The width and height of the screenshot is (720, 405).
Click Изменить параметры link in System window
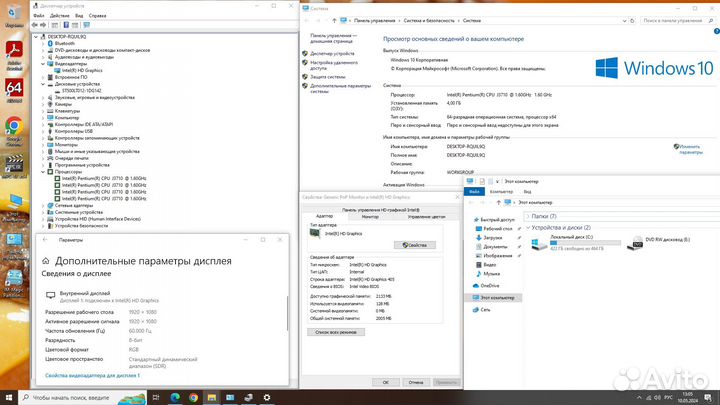click(691, 149)
